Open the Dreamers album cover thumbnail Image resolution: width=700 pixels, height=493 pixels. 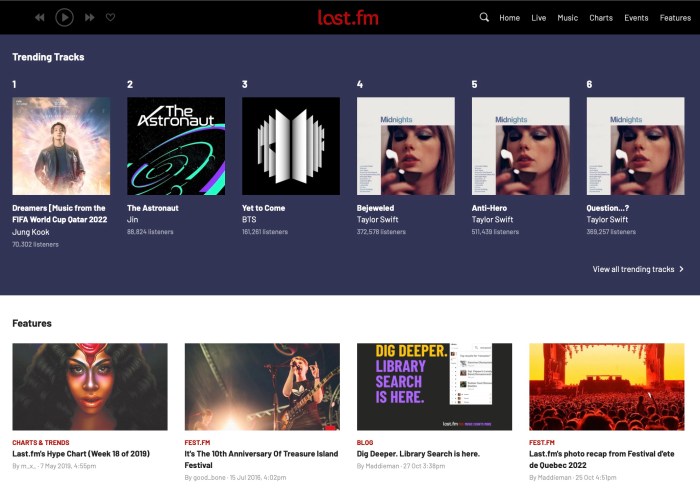point(61,146)
